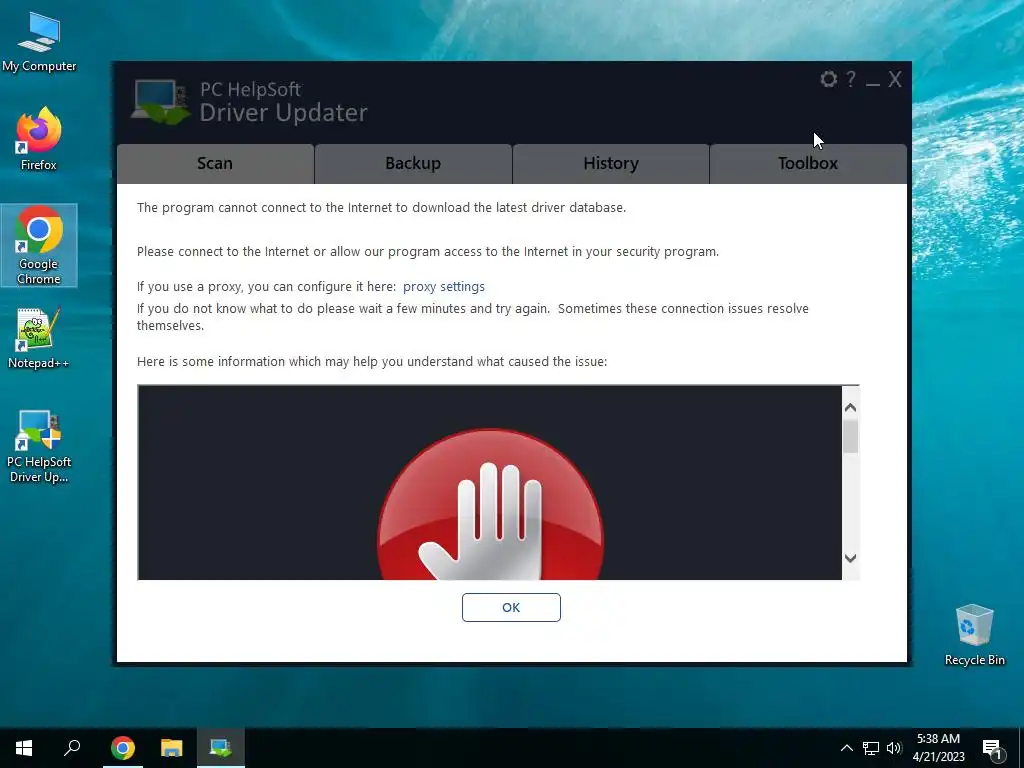Screen dimensions: 1024x768
Task: Click 'Please connect to the Internet' message line
Action: pyautogui.click(x=428, y=251)
